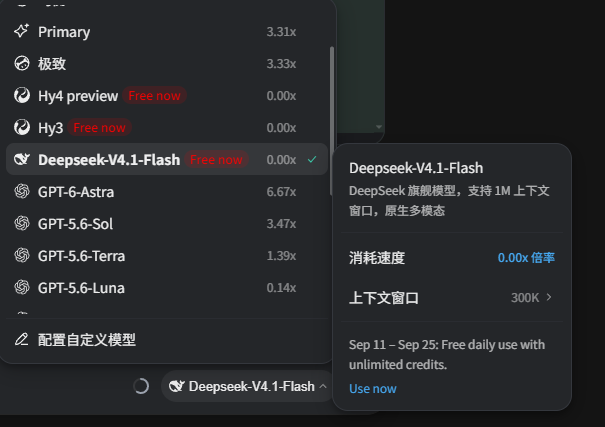
Task: Click the Hy3 model icon
Action: pos(22,127)
